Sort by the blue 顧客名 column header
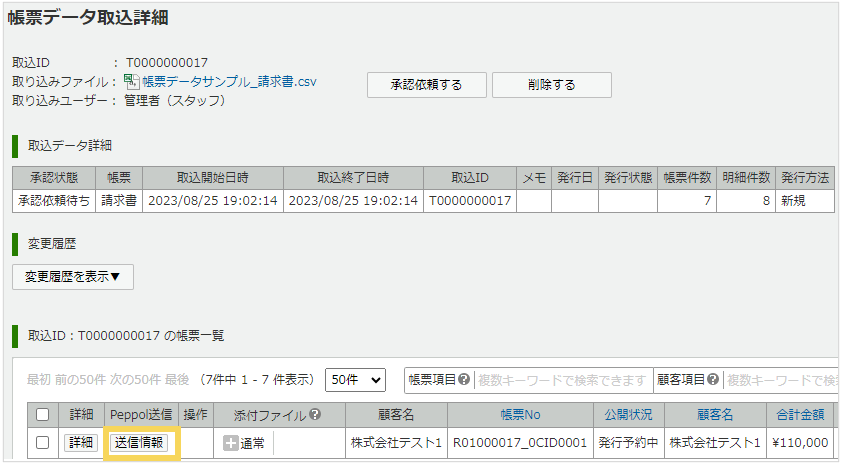Viewport: 843px width, 466px height. point(715,415)
